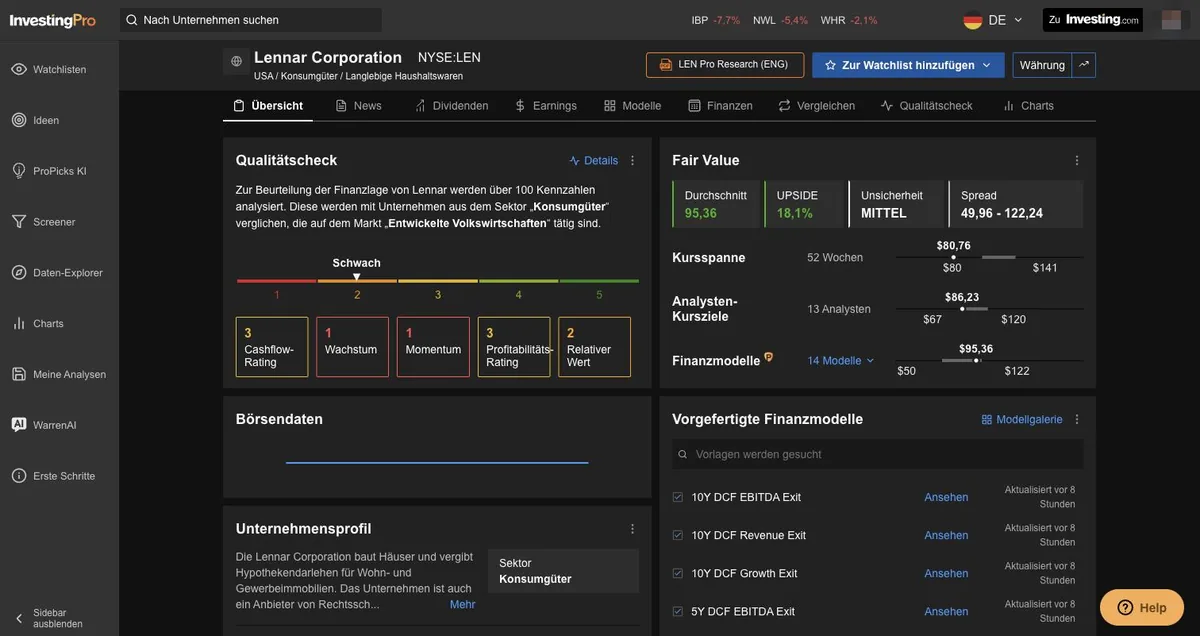Open three-dot menu next to Modellgalerie
The height and width of the screenshot is (636, 1200).
pos(1077,420)
